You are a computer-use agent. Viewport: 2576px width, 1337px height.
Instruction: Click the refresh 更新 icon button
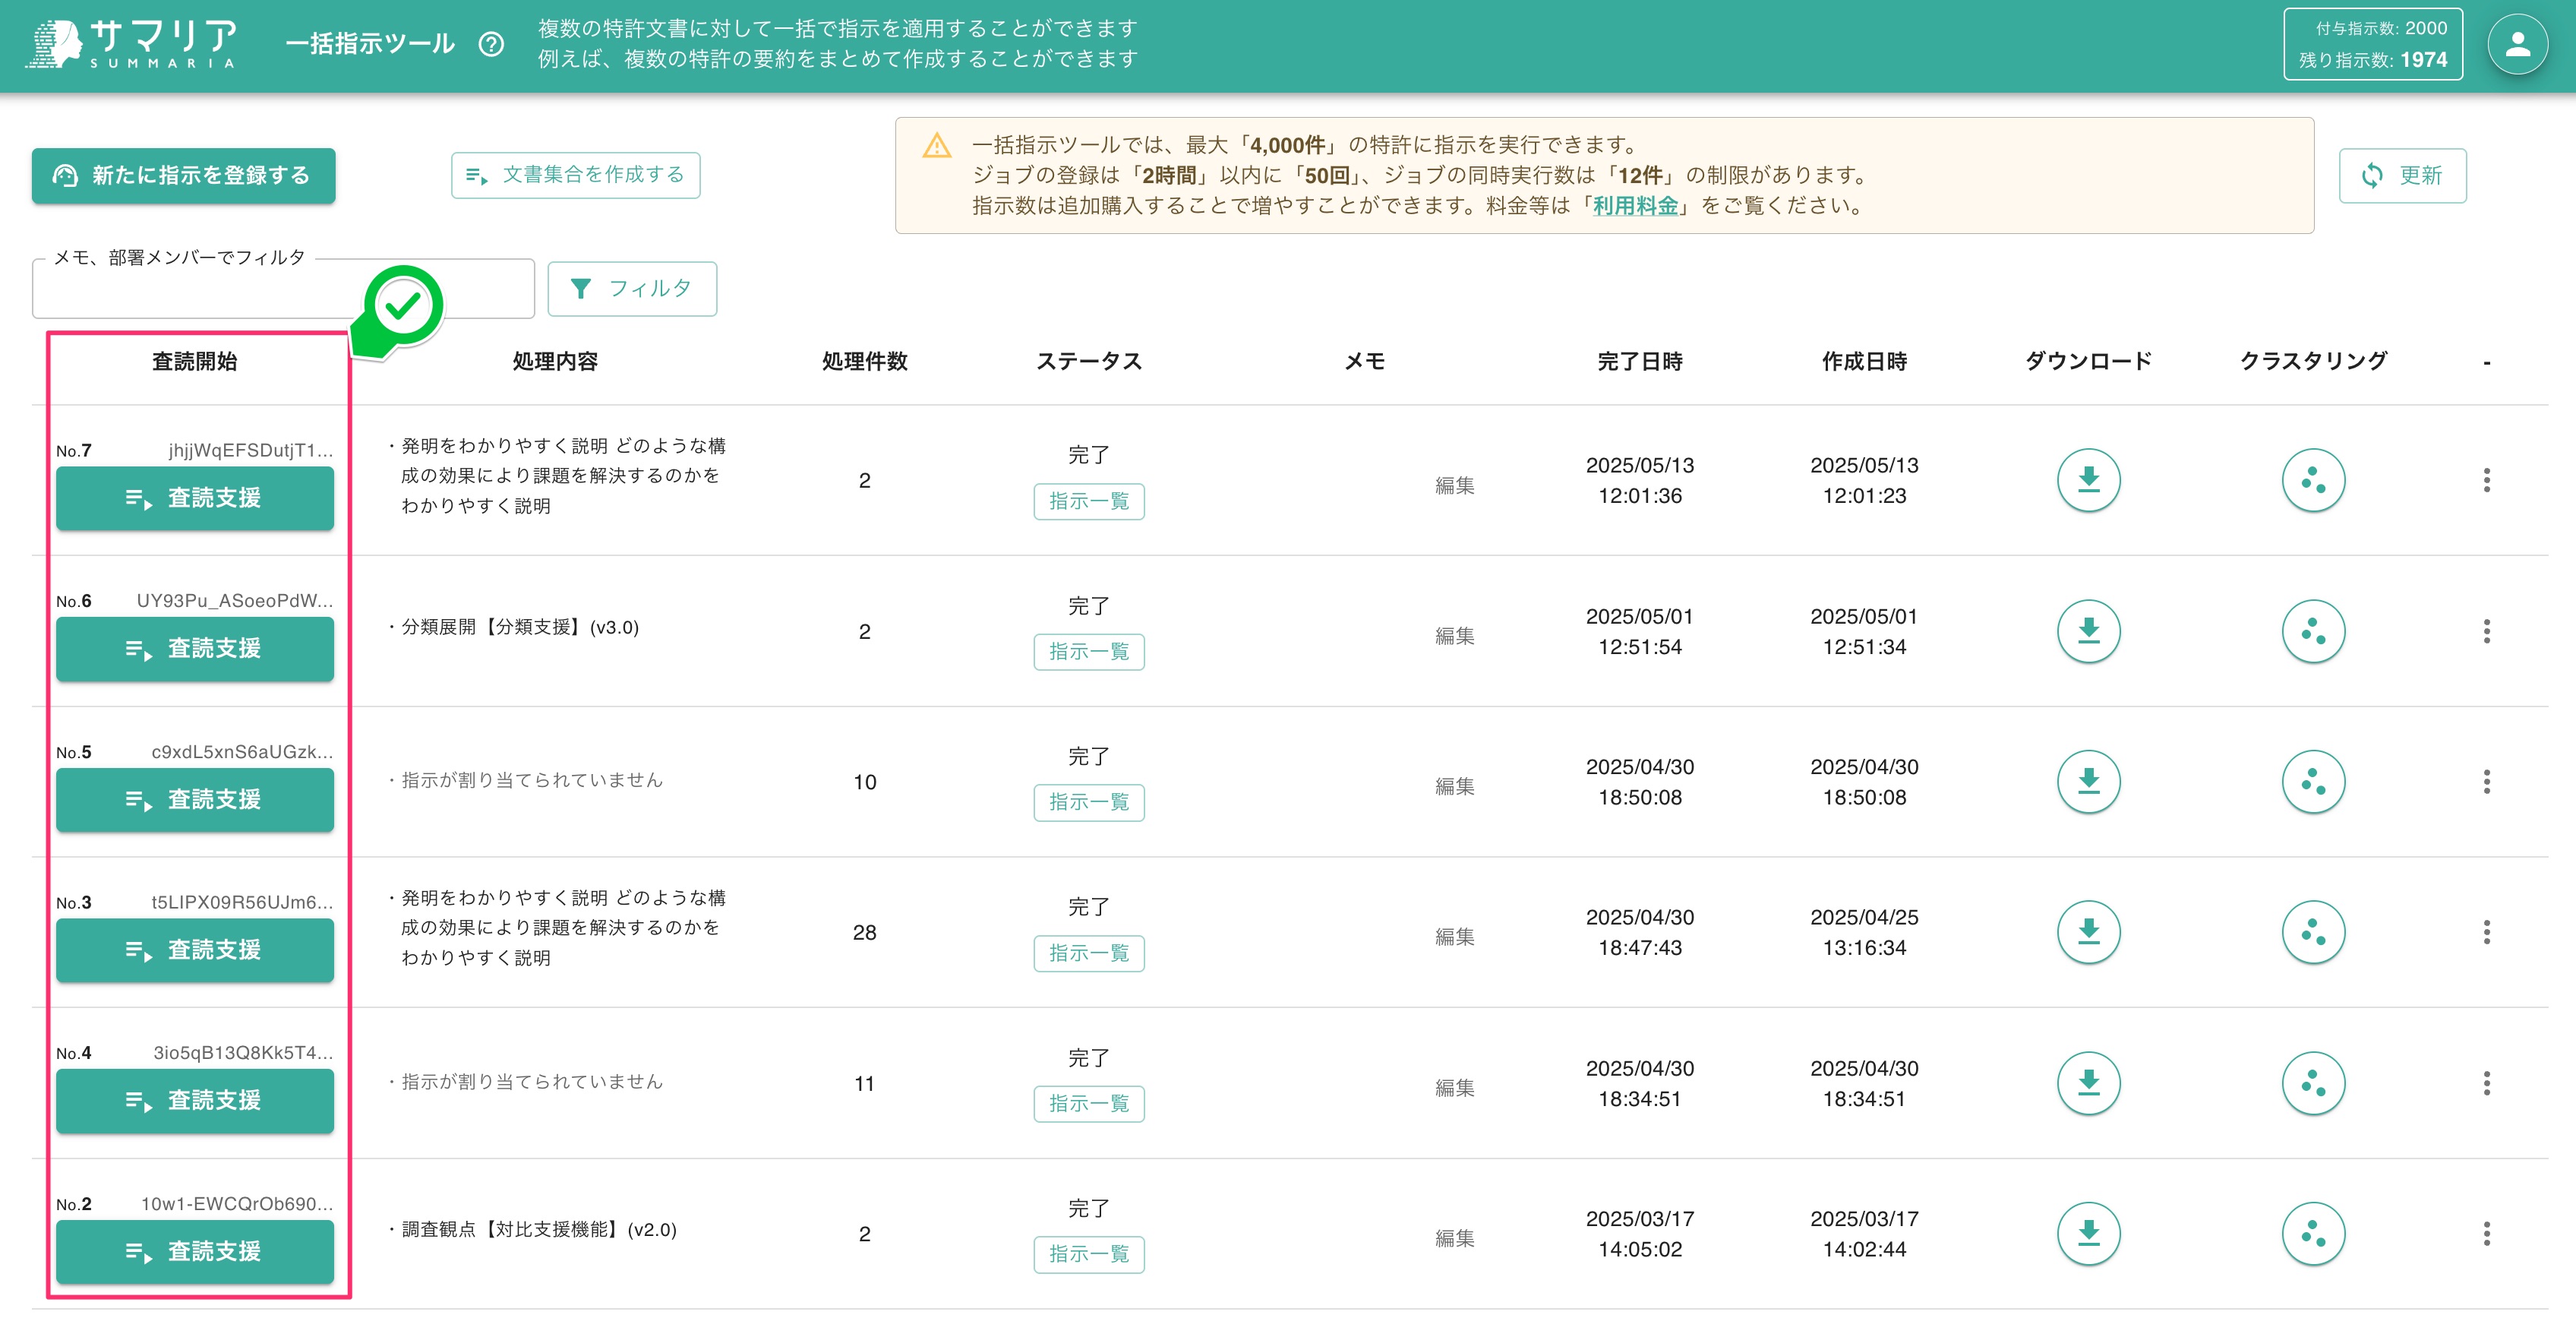2403,175
